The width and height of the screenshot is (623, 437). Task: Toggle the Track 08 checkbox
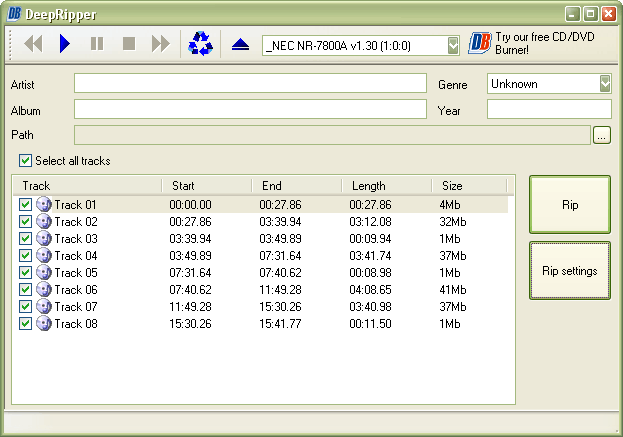(x=25, y=324)
